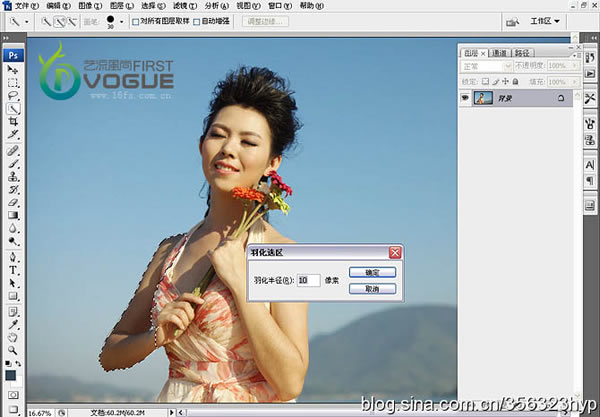Screen dimensions: 600x417
Task: Select the Rectangular Marquee tool
Action: (x=13, y=83)
